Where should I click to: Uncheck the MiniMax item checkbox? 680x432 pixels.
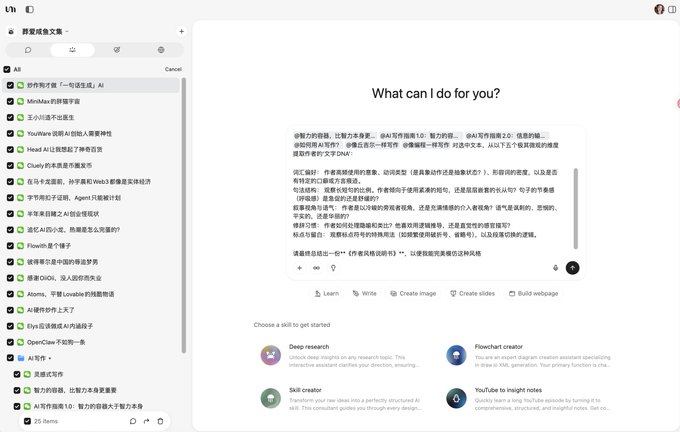(10, 101)
